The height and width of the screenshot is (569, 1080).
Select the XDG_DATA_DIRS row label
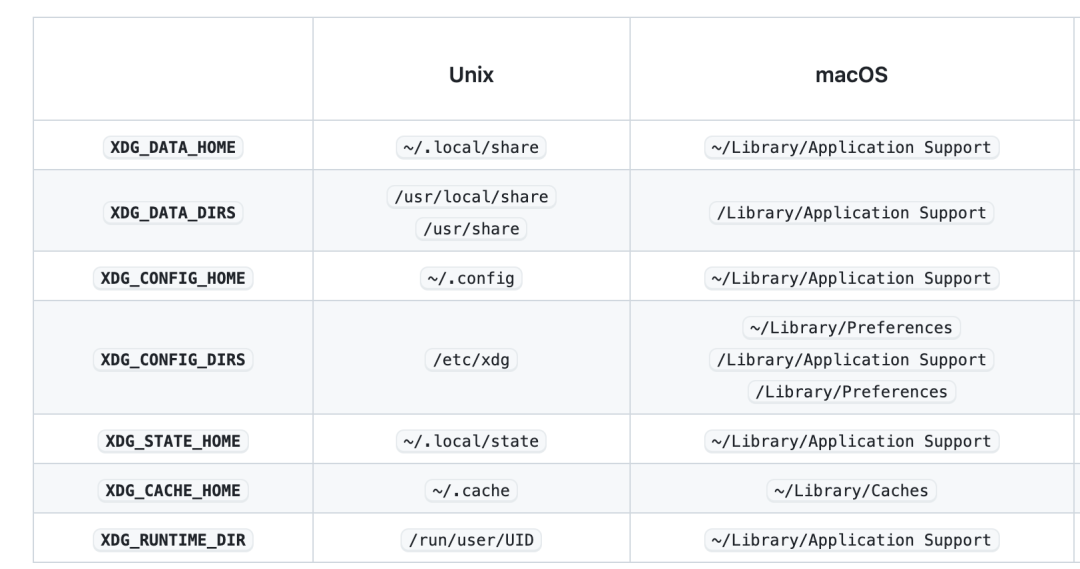tap(173, 213)
